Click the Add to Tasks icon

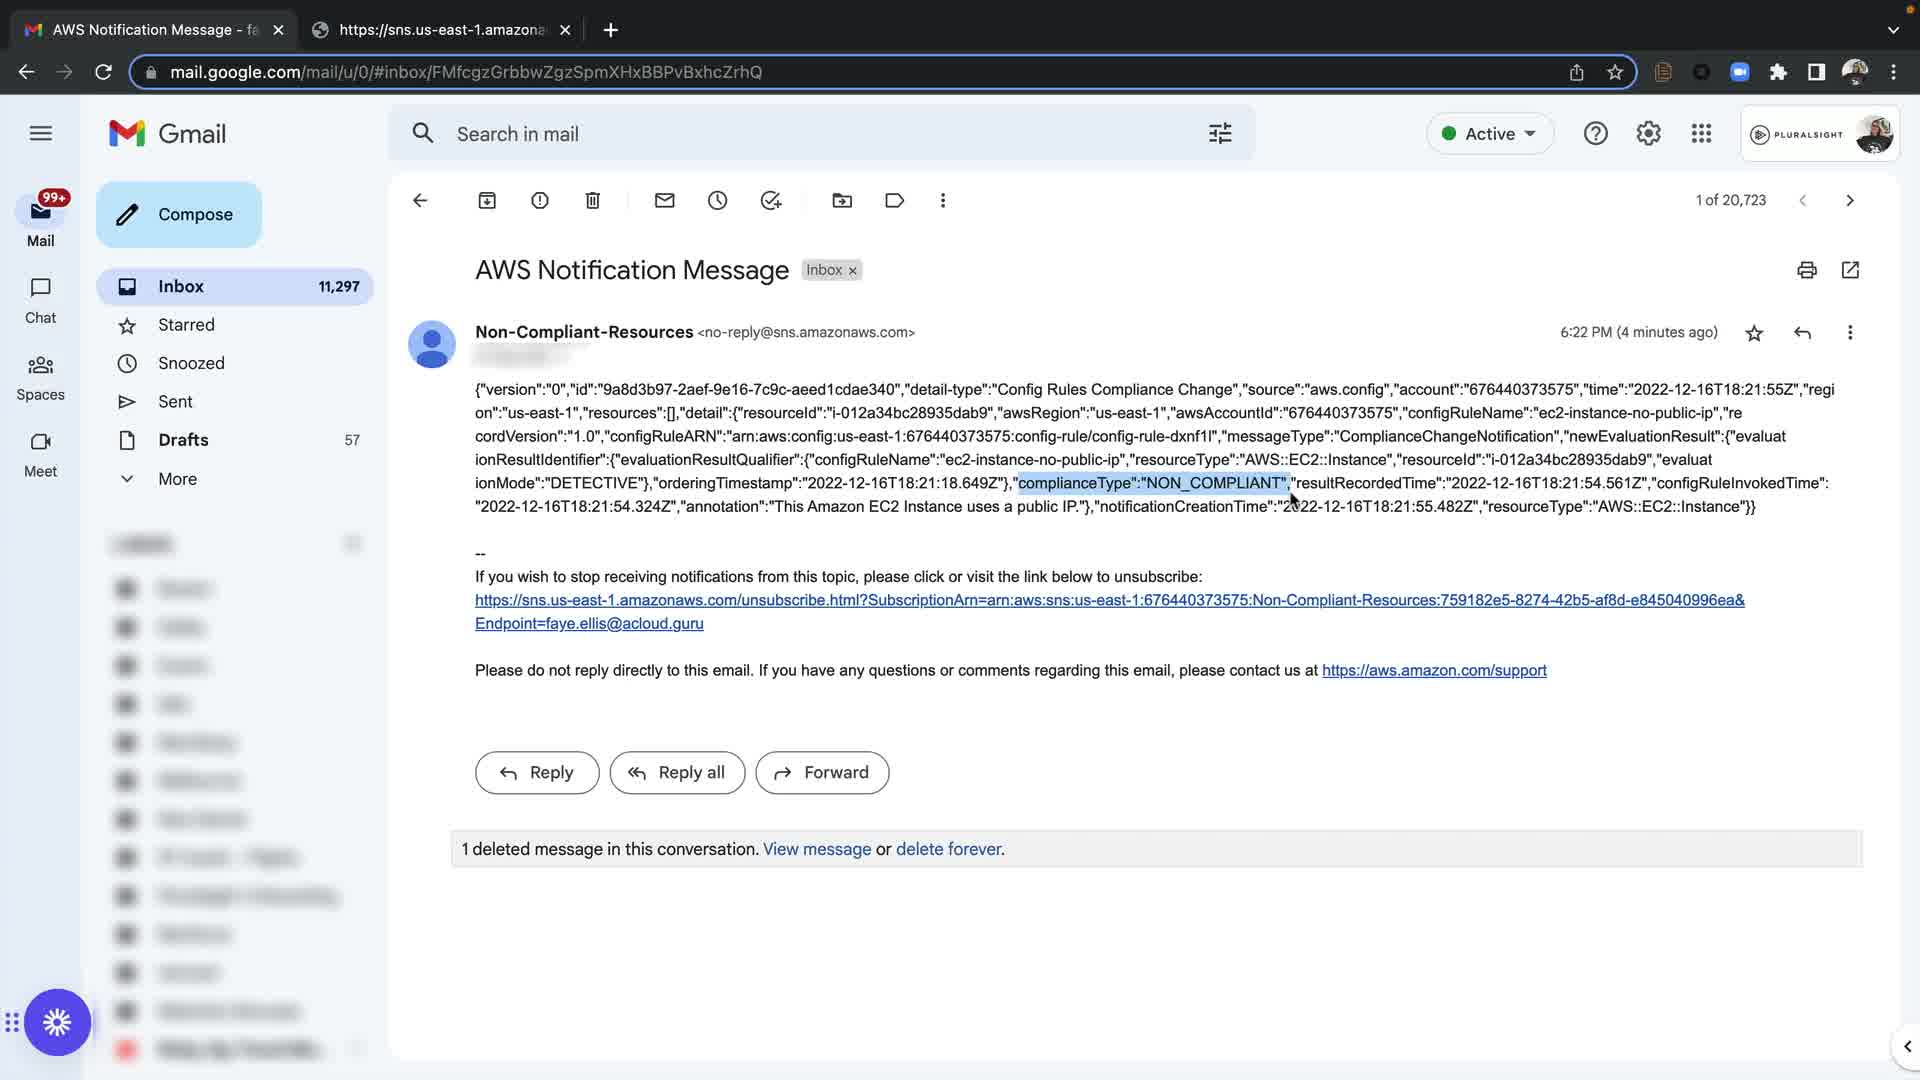pos(771,201)
